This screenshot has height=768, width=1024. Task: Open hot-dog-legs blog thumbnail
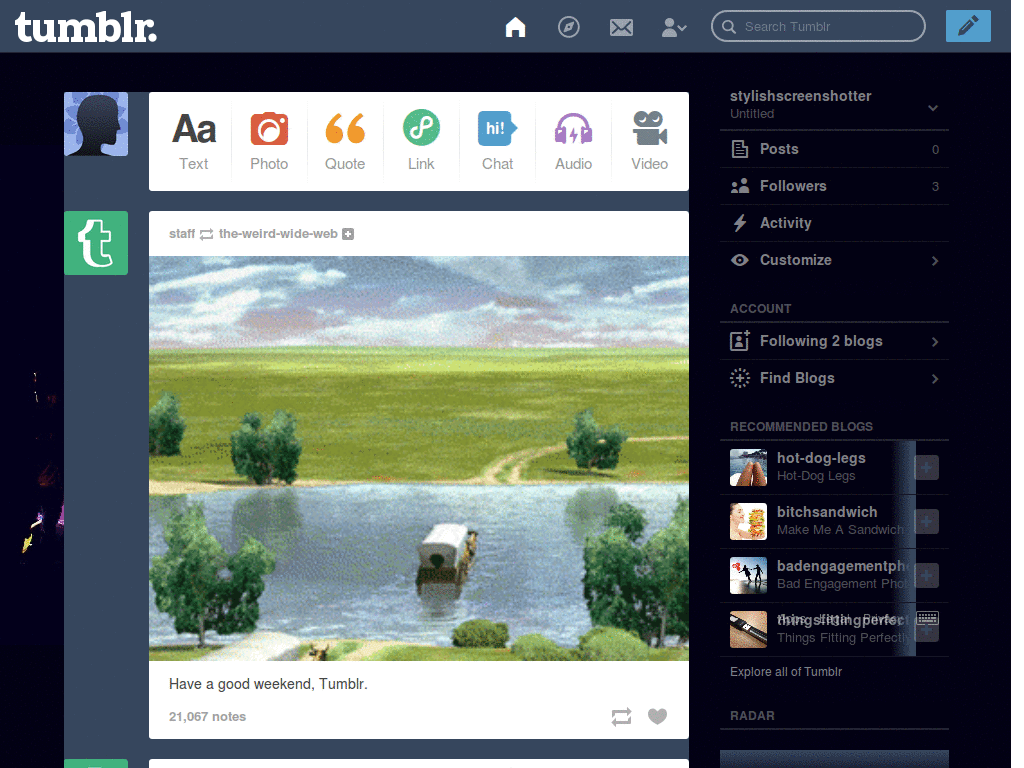click(748, 468)
